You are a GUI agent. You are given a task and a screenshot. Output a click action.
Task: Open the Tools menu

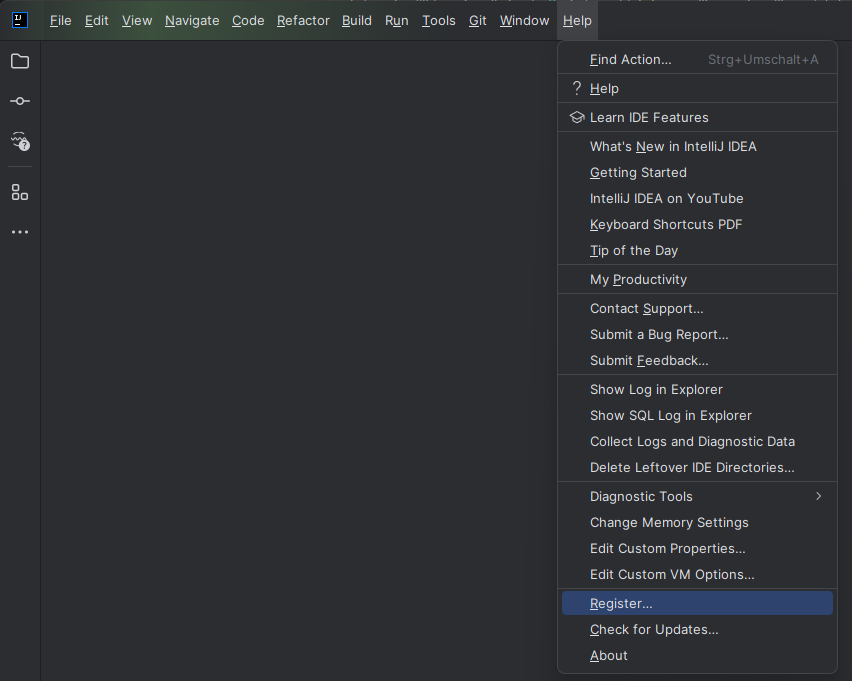(439, 21)
